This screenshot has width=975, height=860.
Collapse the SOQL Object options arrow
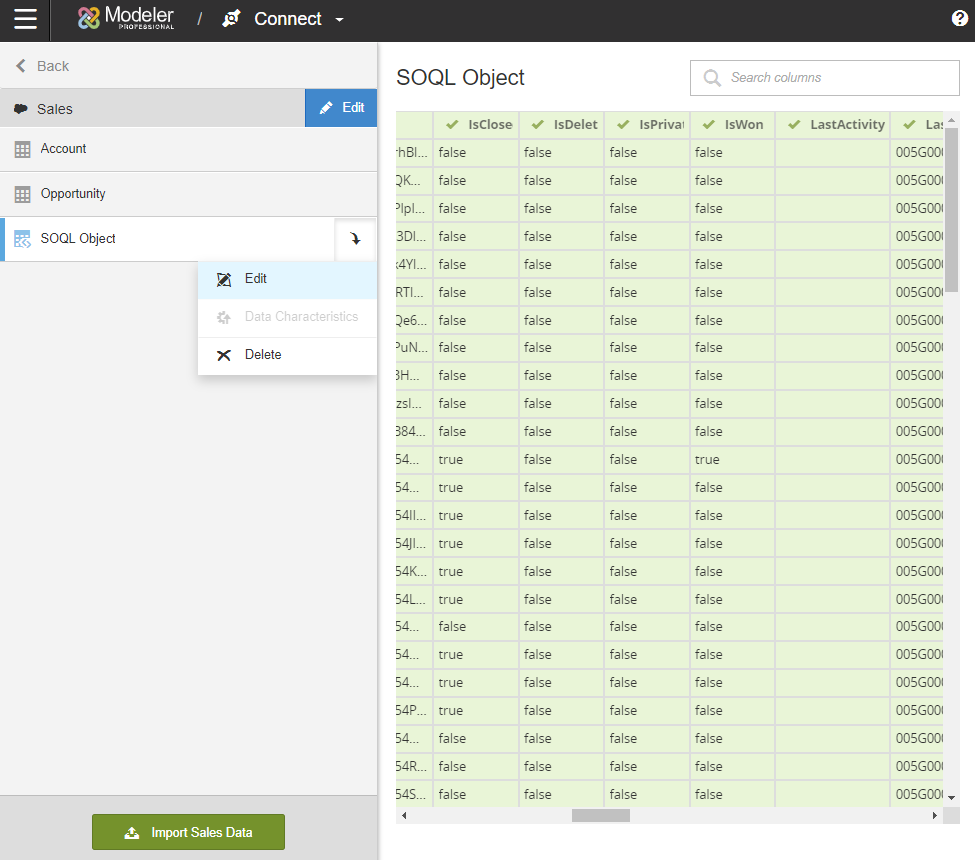click(x=355, y=240)
